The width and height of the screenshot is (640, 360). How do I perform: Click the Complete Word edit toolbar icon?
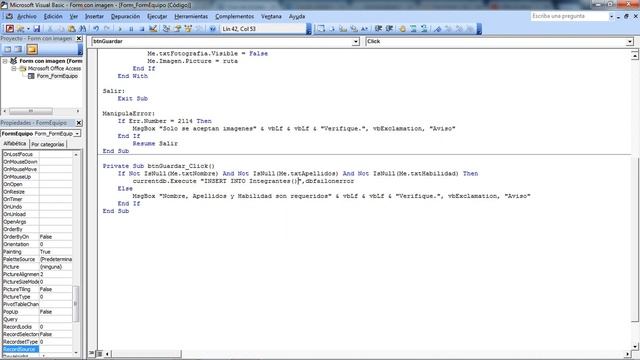[364, 29]
